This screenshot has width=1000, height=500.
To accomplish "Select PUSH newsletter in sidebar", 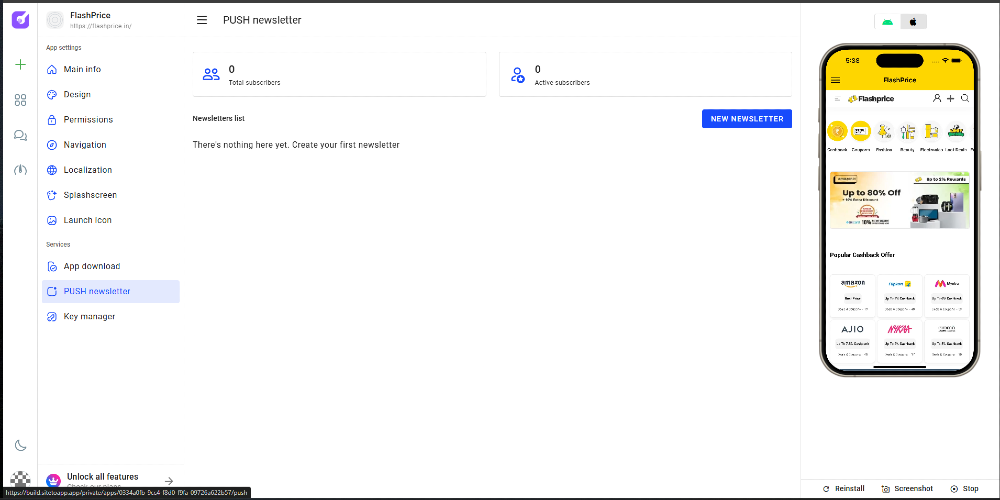I will pyautogui.click(x=111, y=291).
